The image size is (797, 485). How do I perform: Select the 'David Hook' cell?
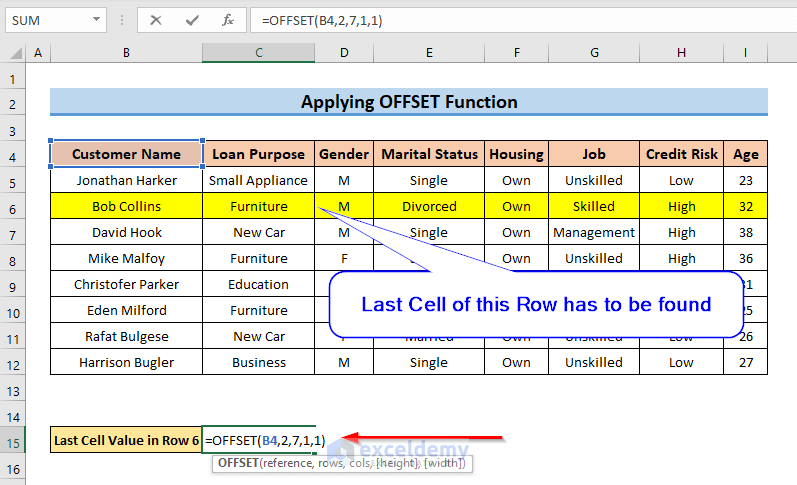[x=126, y=232]
